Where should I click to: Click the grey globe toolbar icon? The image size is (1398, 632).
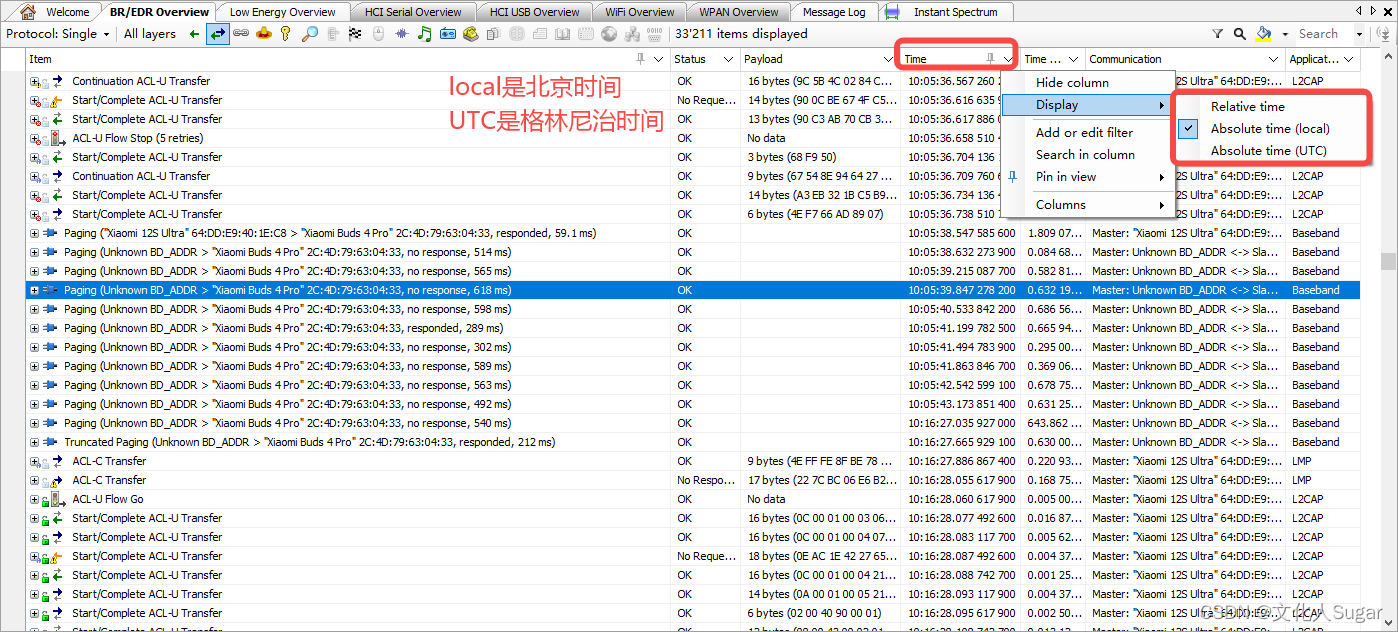click(609, 34)
